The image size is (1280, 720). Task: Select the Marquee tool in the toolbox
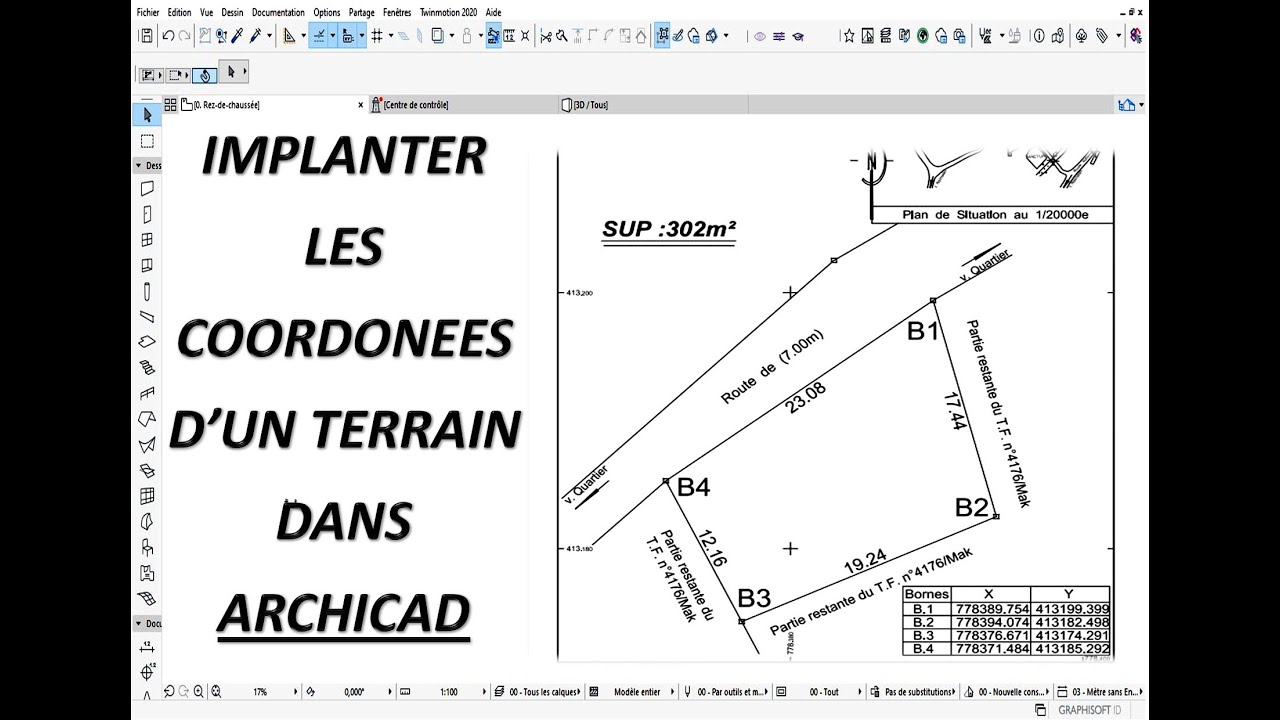[x=147, y=141]
